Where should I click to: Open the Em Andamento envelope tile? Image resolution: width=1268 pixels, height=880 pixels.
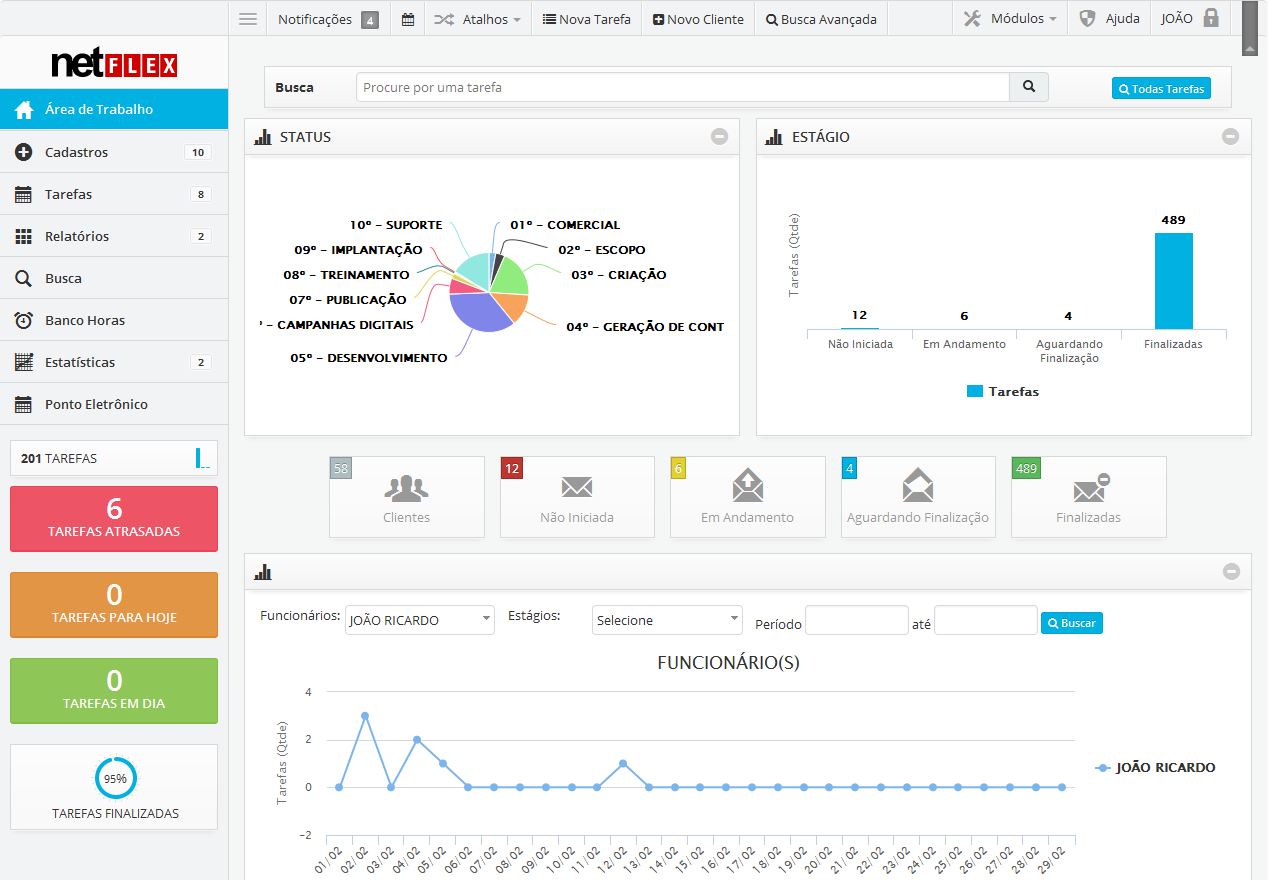[x=747, y=497]
